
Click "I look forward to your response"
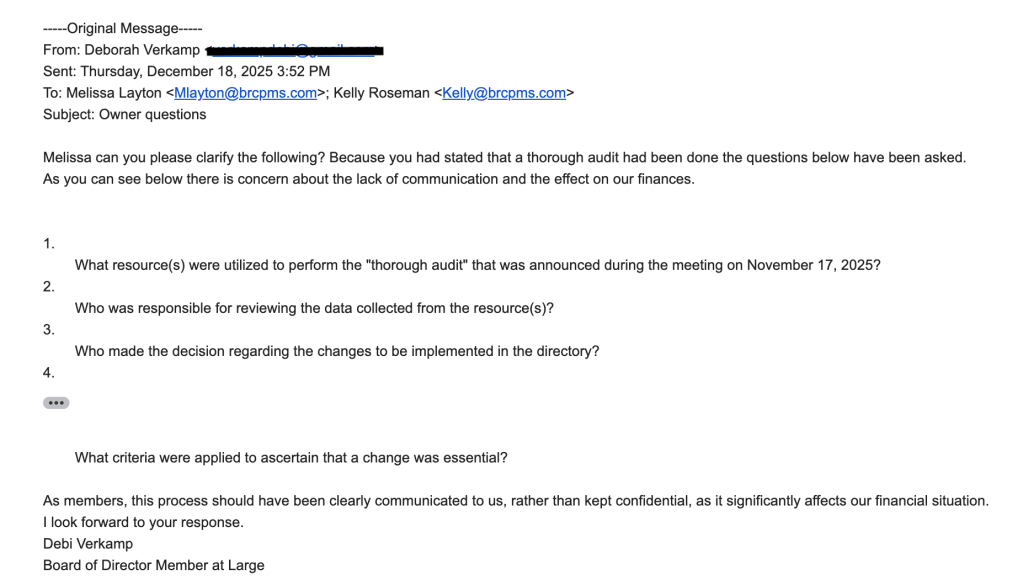coord(143,522)
